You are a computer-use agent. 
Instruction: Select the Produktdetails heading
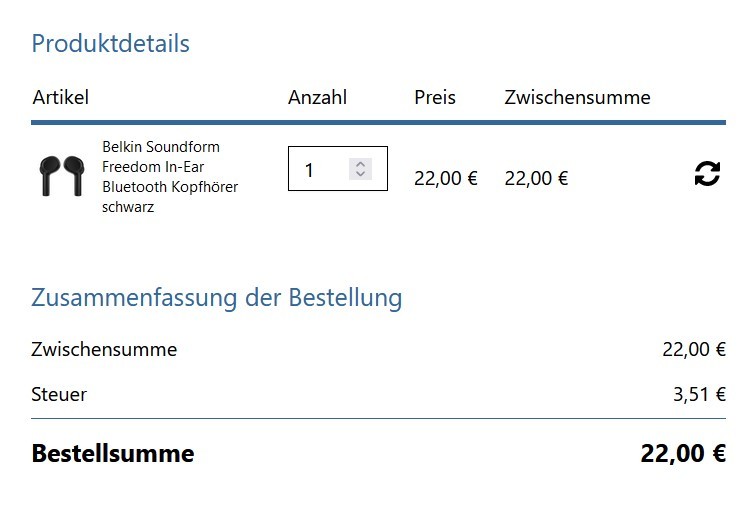click(110, 43)
